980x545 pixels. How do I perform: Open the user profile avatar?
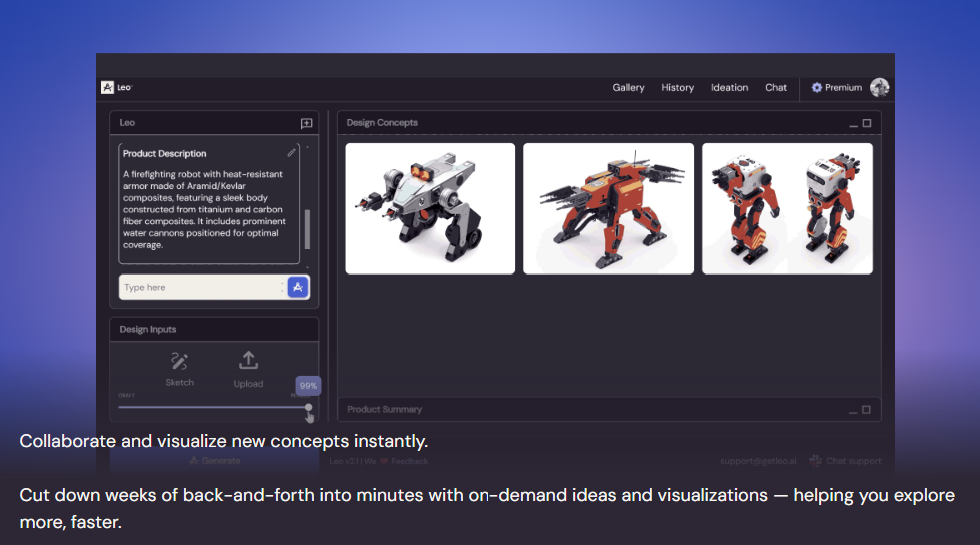pos(879,88)
